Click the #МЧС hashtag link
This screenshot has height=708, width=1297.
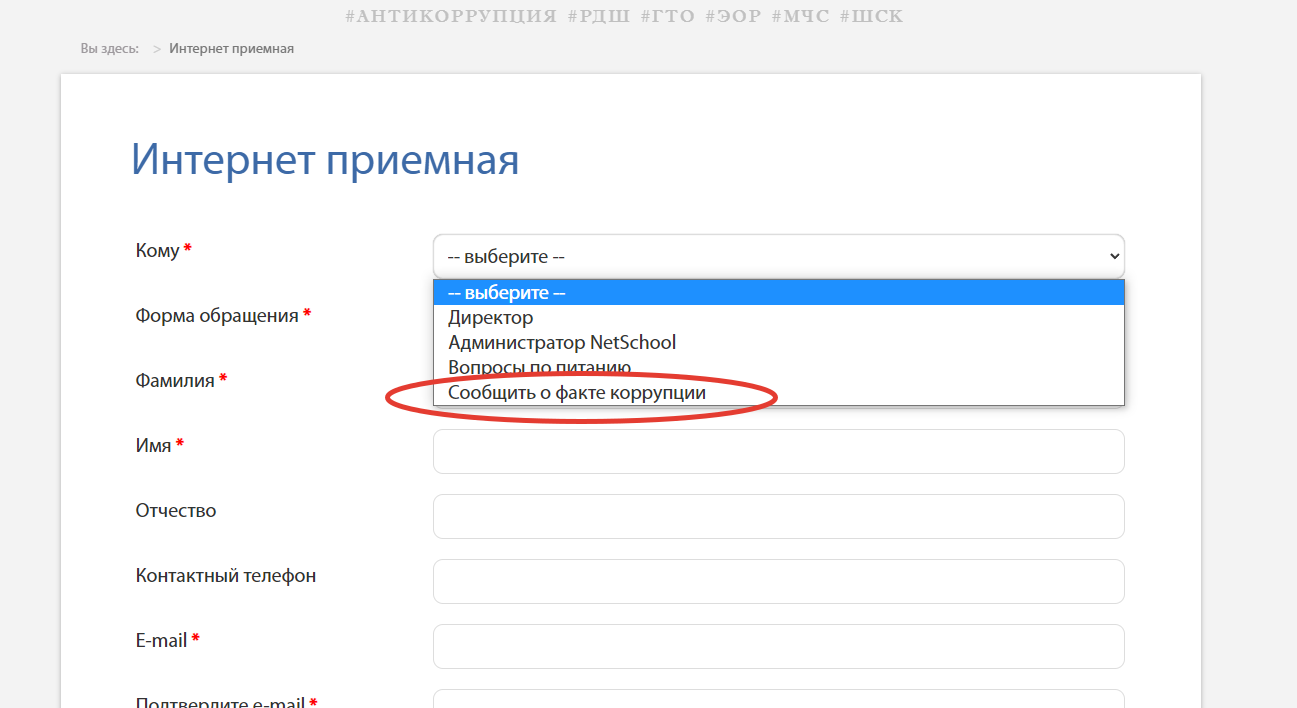pos(800,16)
